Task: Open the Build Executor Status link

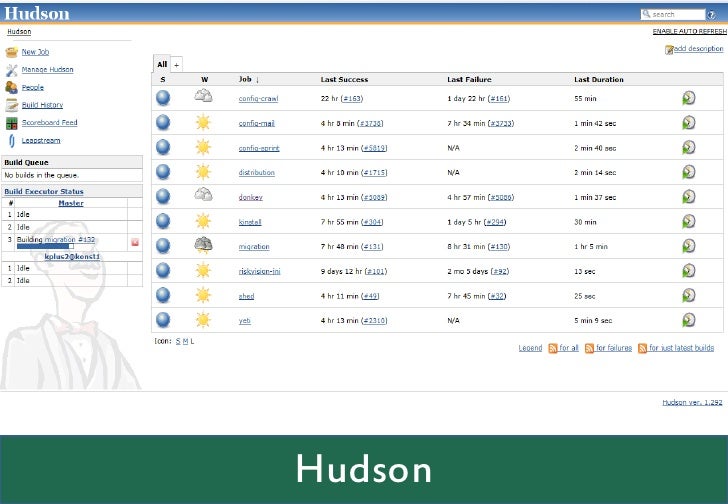Action: 44,191
